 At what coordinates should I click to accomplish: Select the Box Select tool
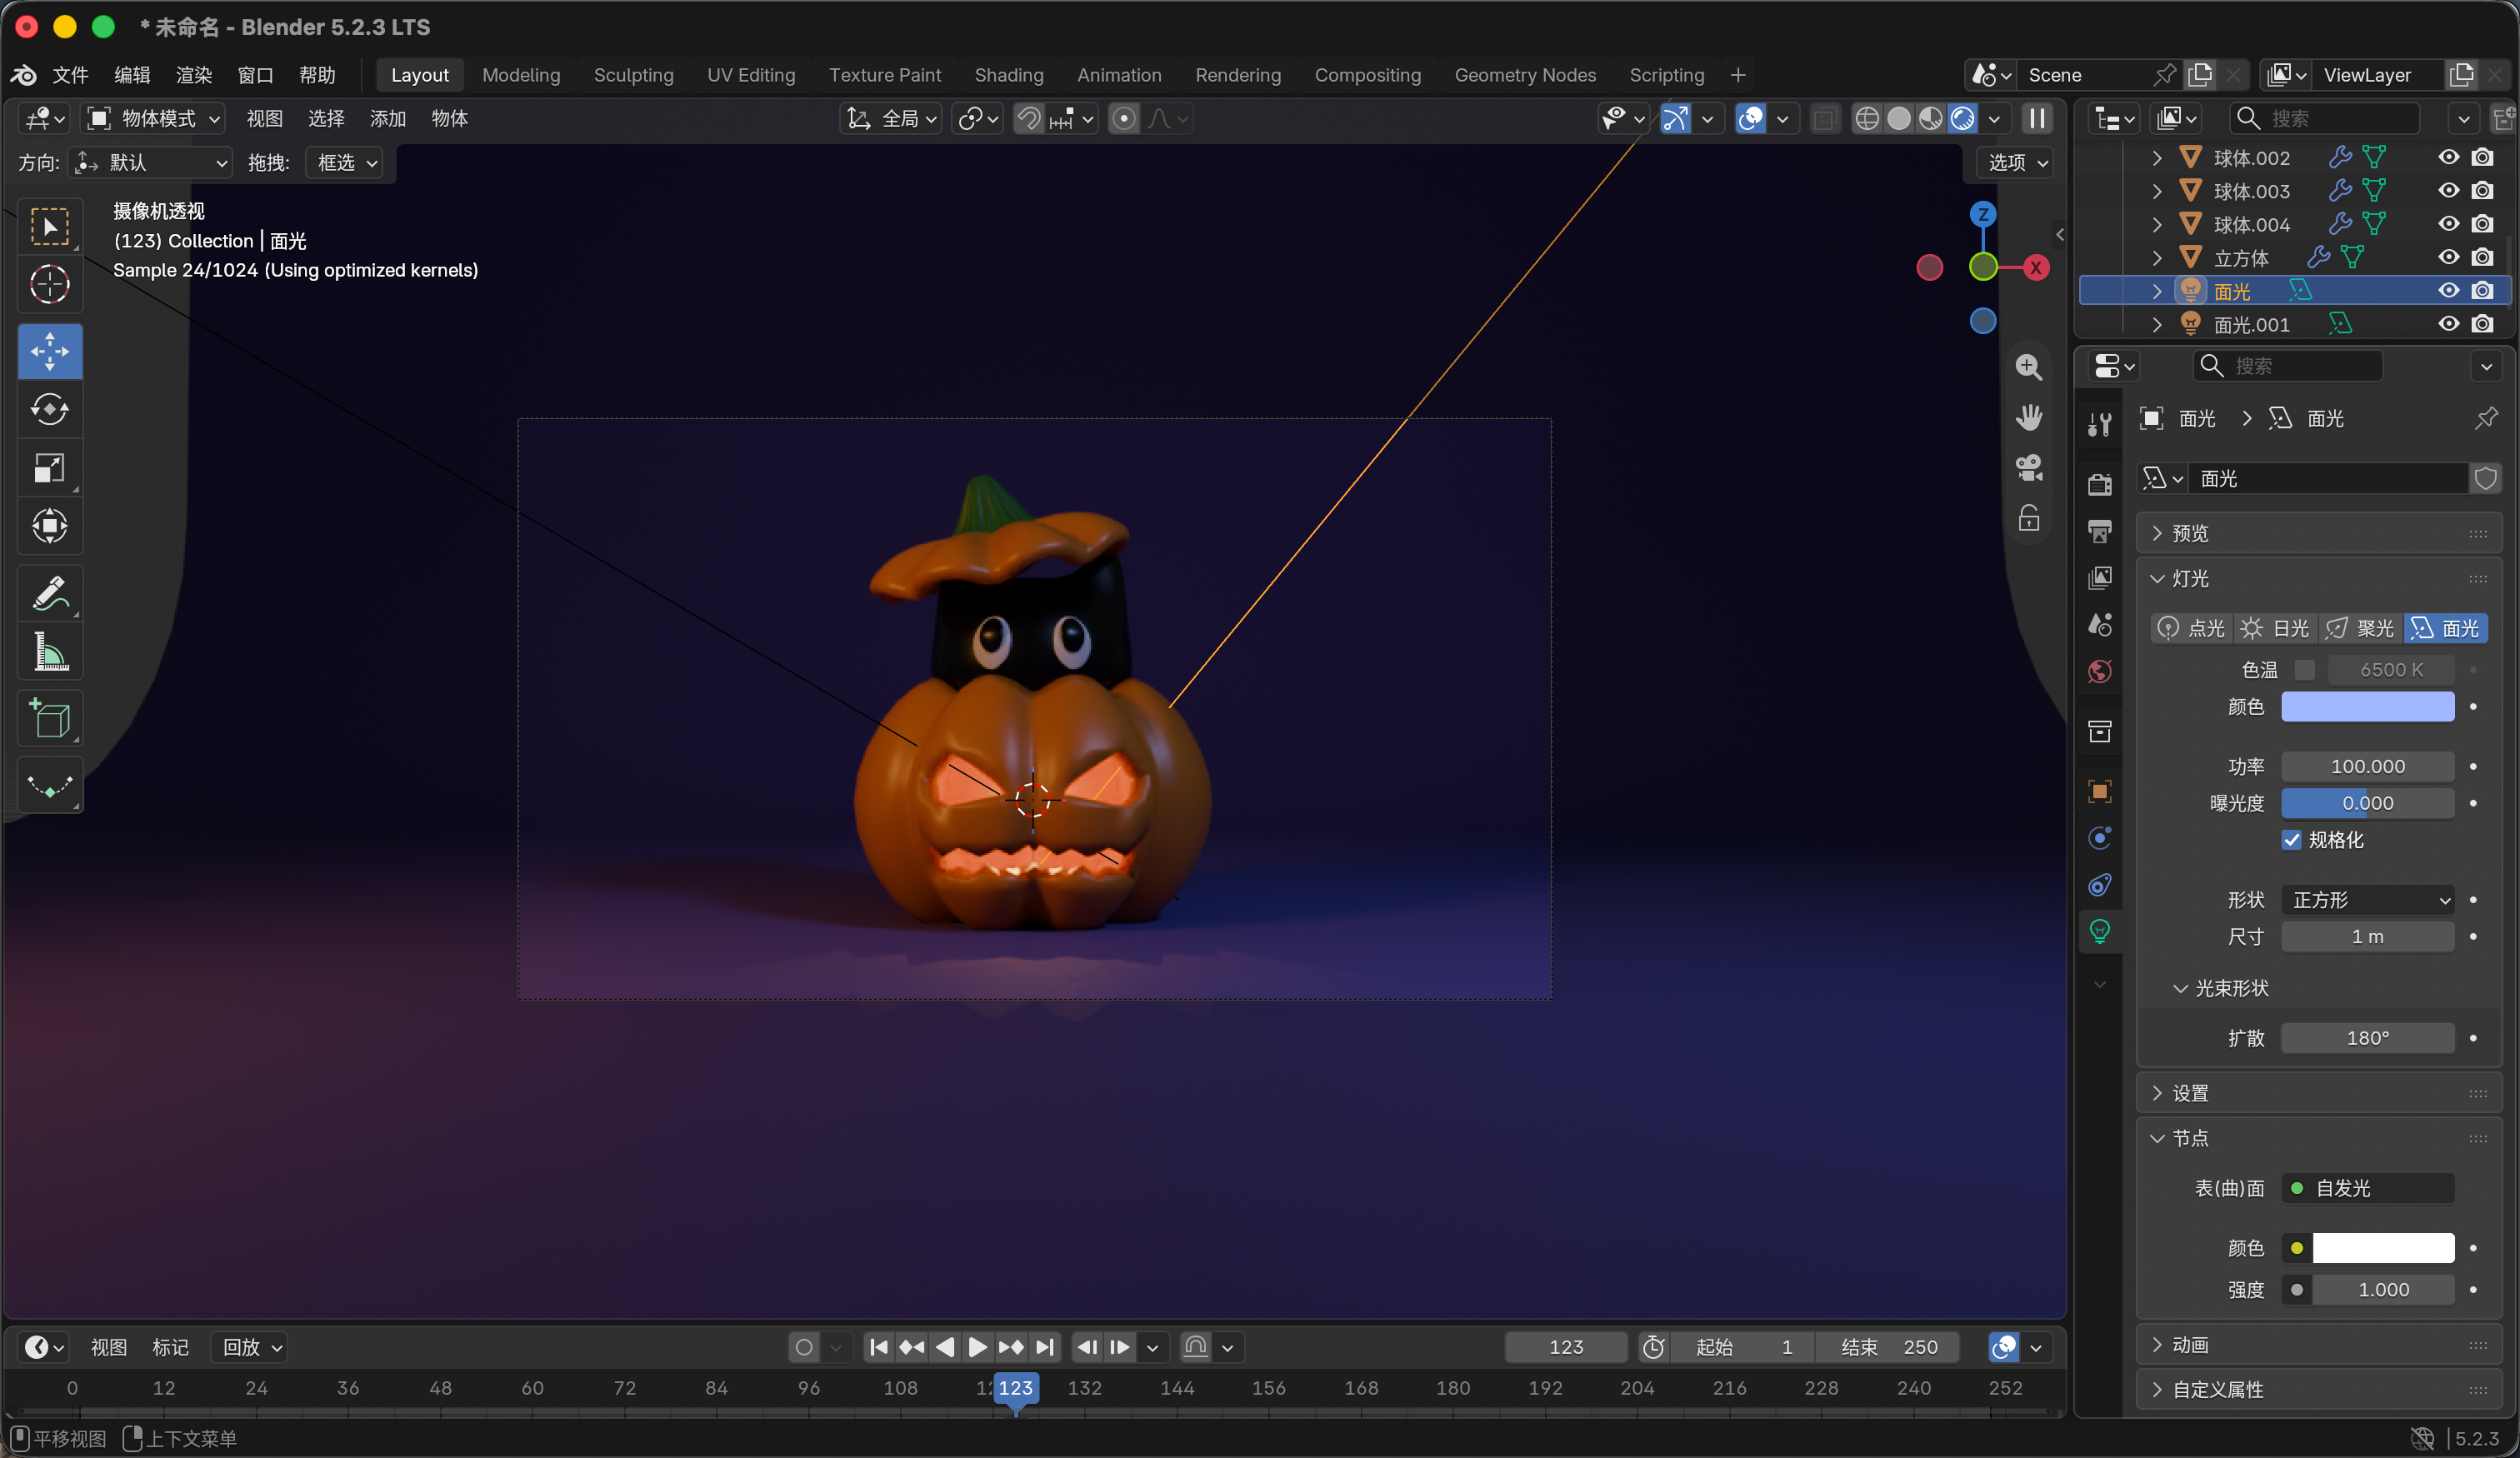49,226
